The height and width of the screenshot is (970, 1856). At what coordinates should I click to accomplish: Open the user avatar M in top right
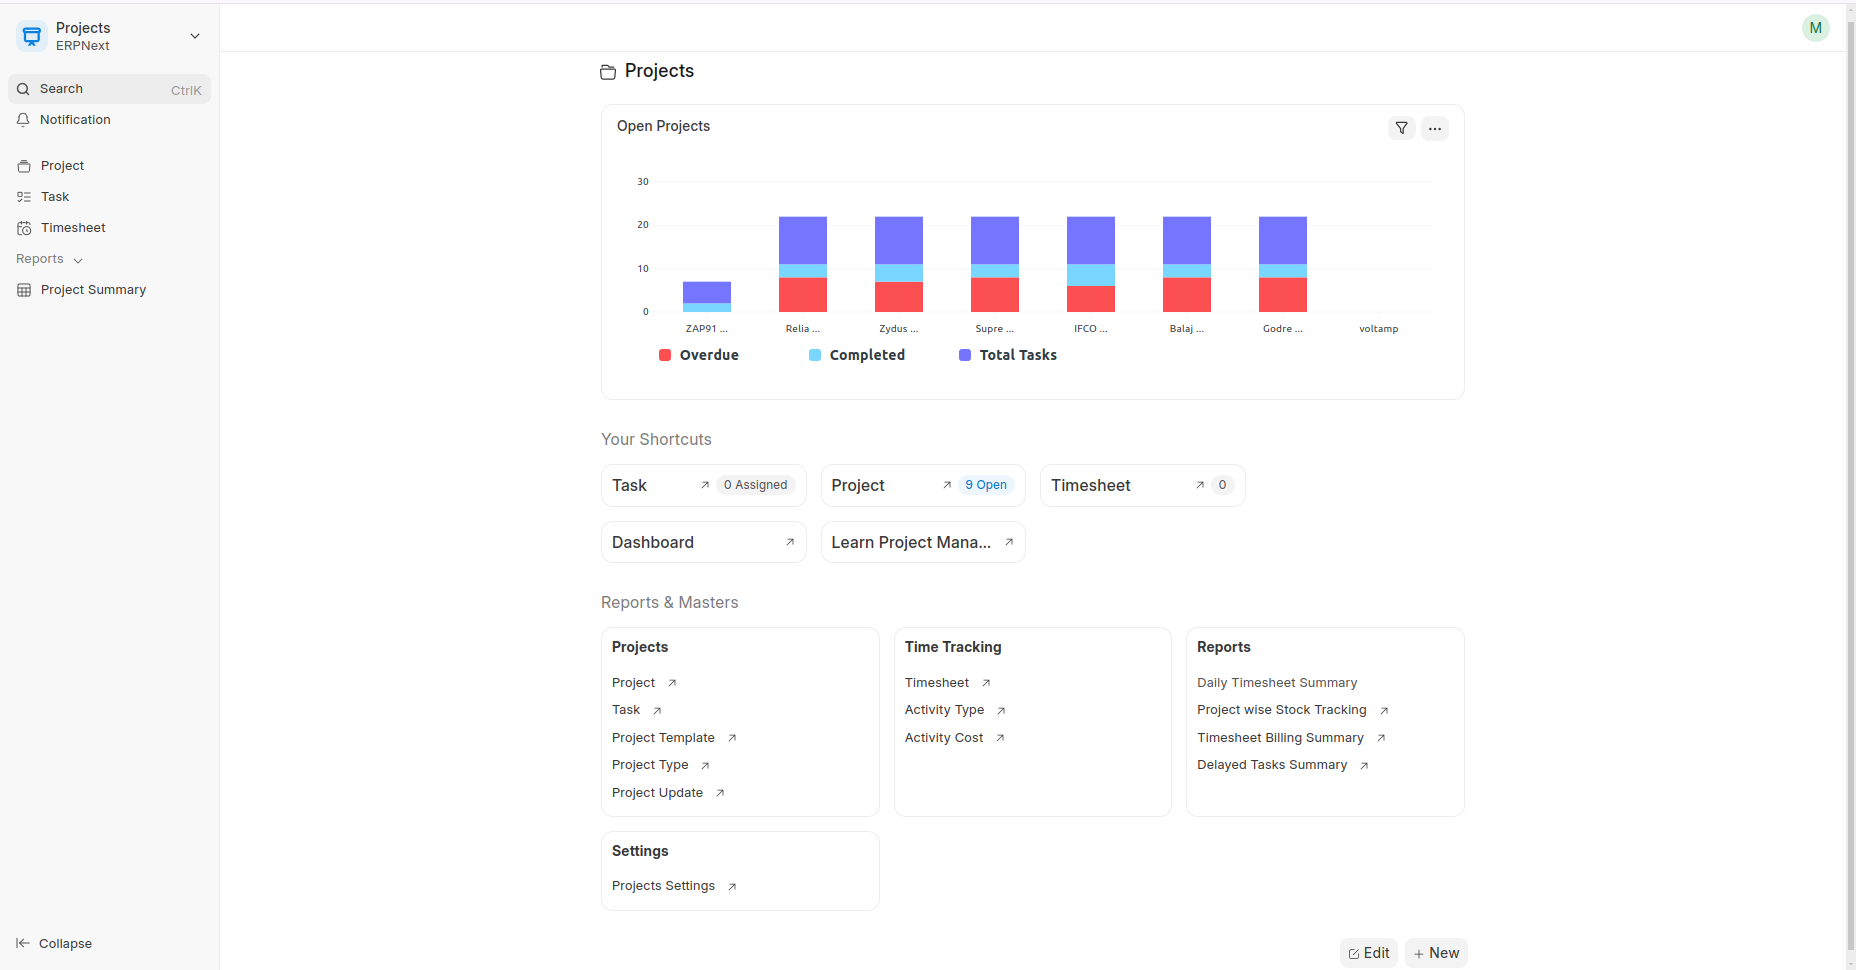(1815, 28)
